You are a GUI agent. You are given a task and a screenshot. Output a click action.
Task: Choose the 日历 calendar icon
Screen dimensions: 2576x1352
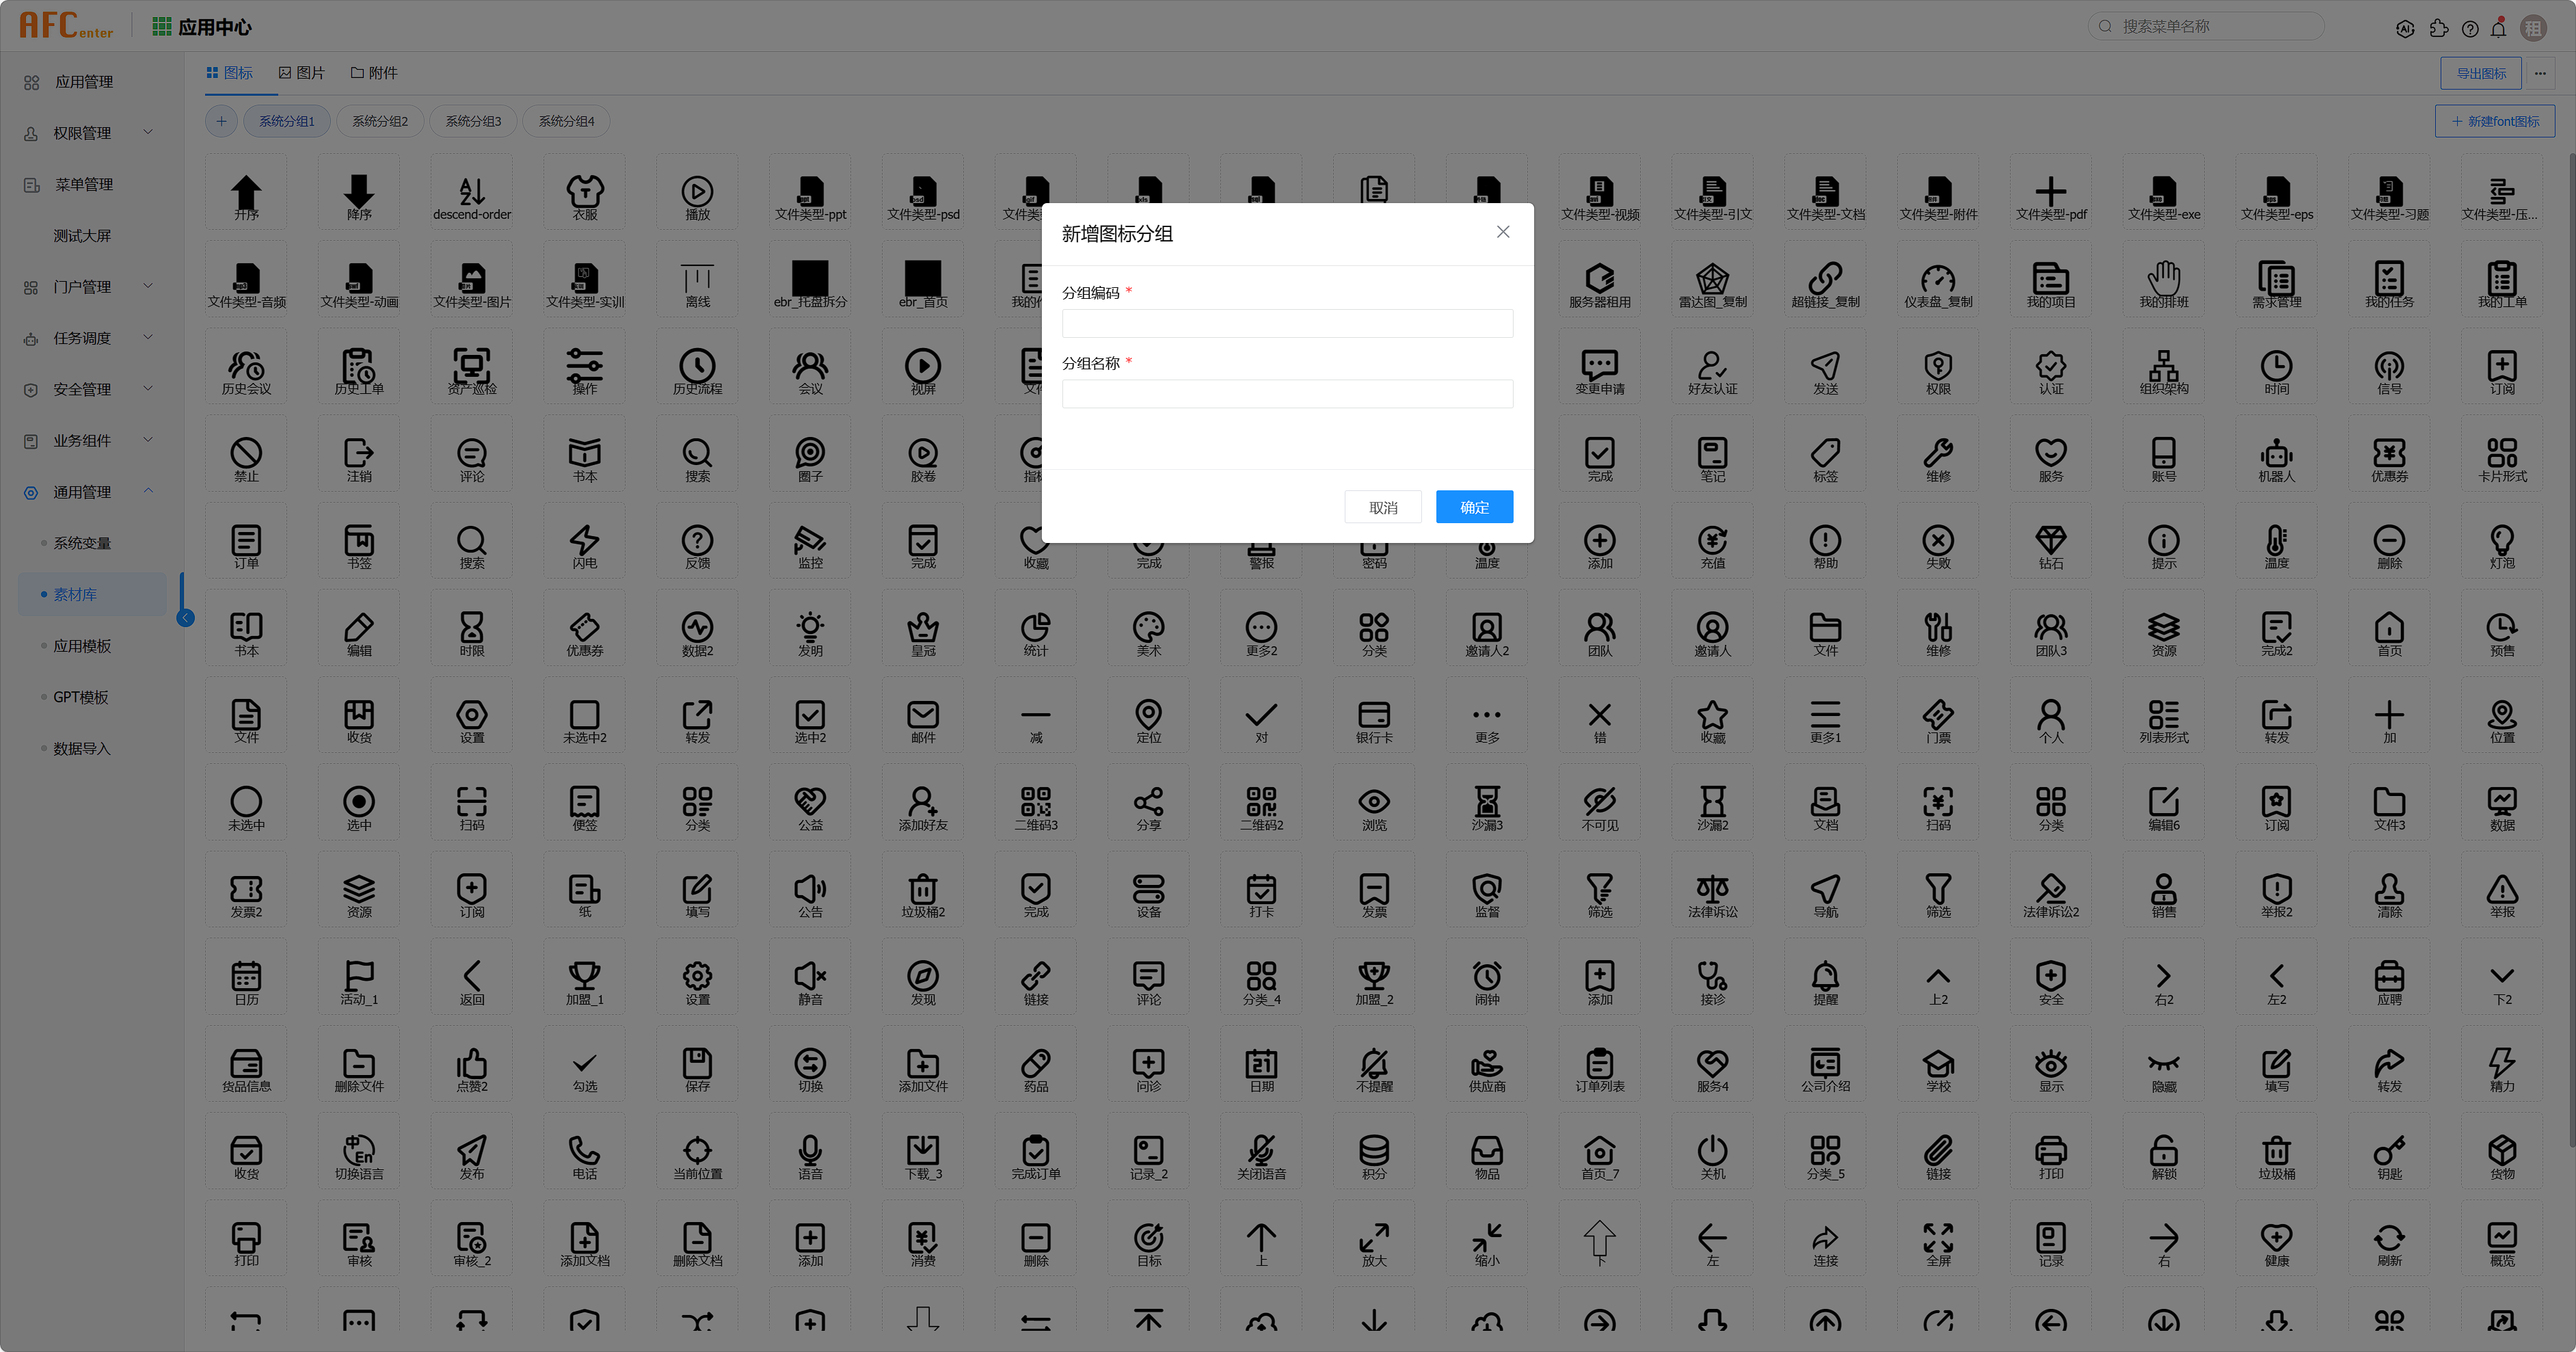click(x=246, y=982)
